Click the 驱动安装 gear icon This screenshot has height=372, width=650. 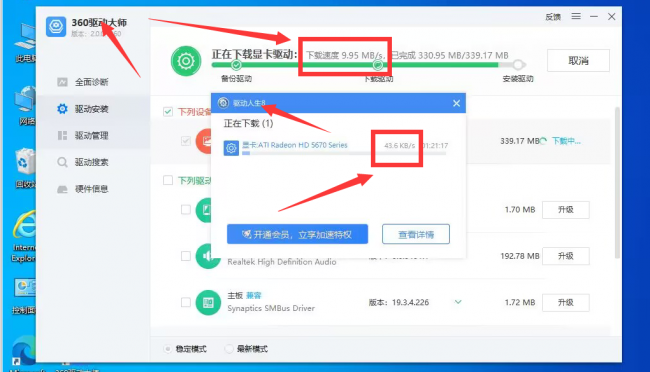pyautogui.click(x=62, y=109)
